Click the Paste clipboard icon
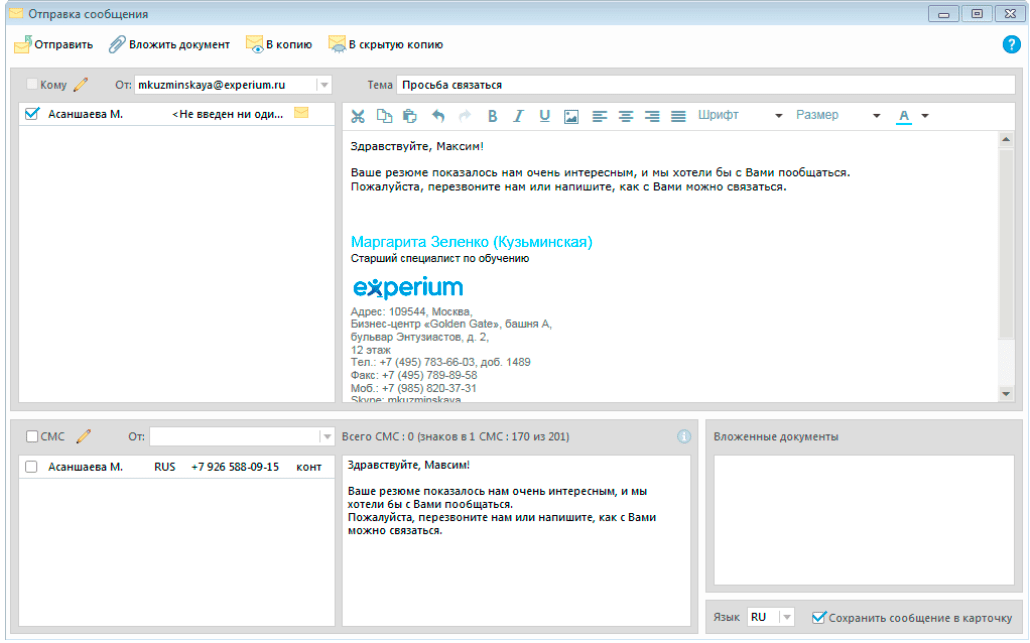This screenshot has width=1030, height=643. coord(410,116)
